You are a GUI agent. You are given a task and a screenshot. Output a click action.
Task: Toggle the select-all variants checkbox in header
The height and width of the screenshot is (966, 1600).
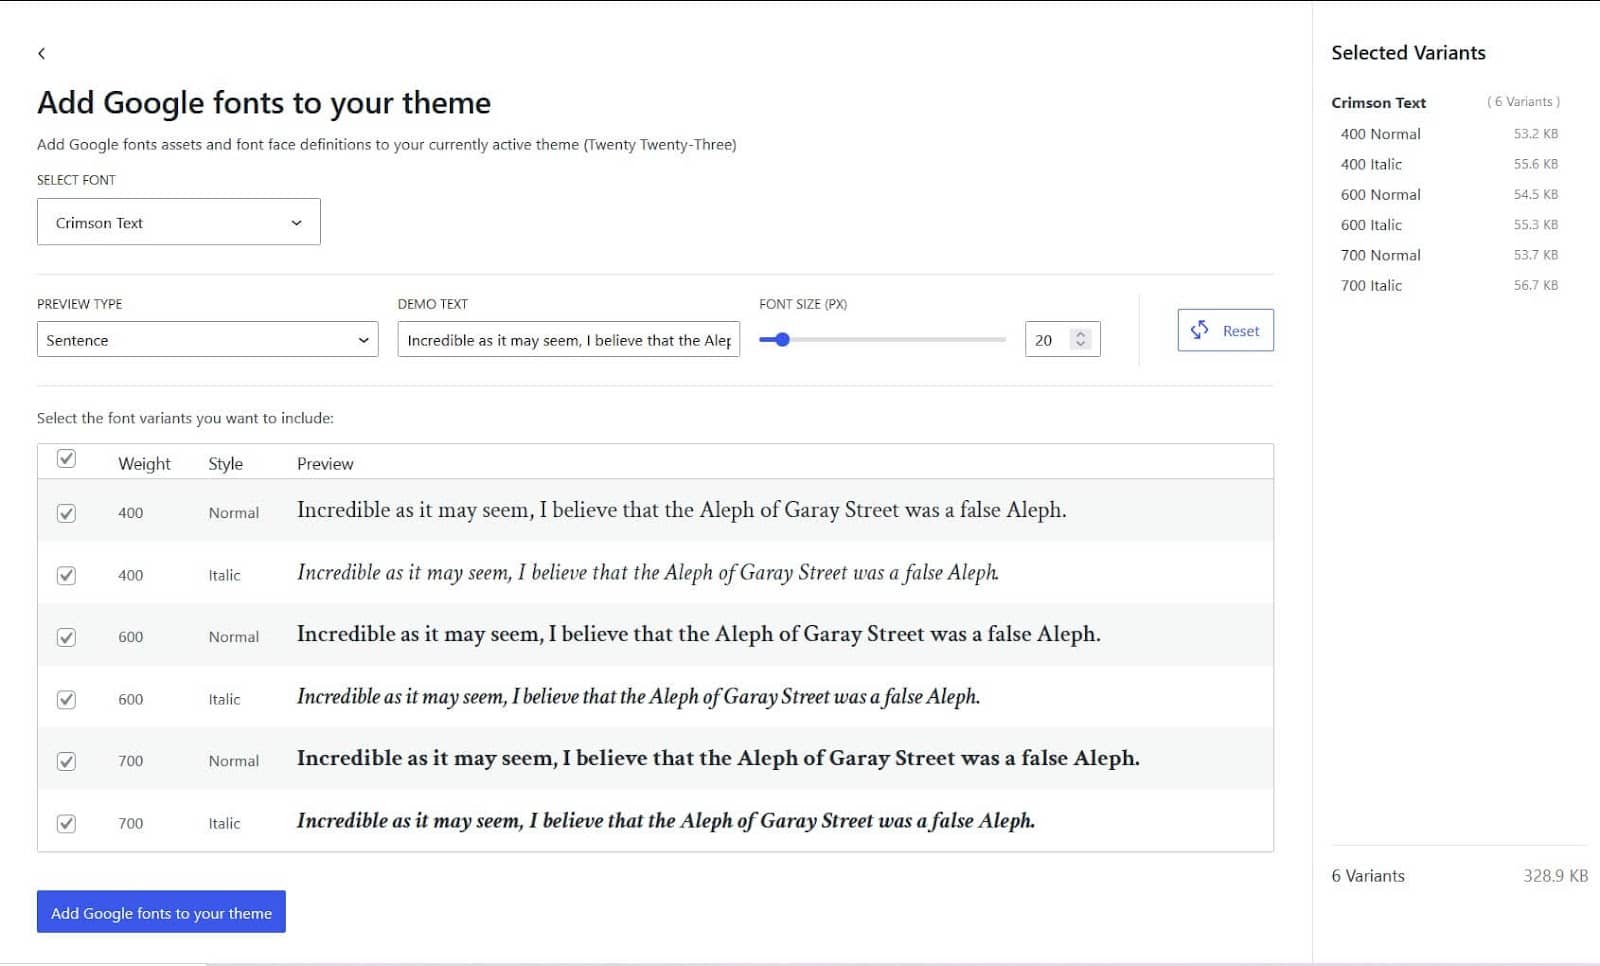click(x=66, y=458)
